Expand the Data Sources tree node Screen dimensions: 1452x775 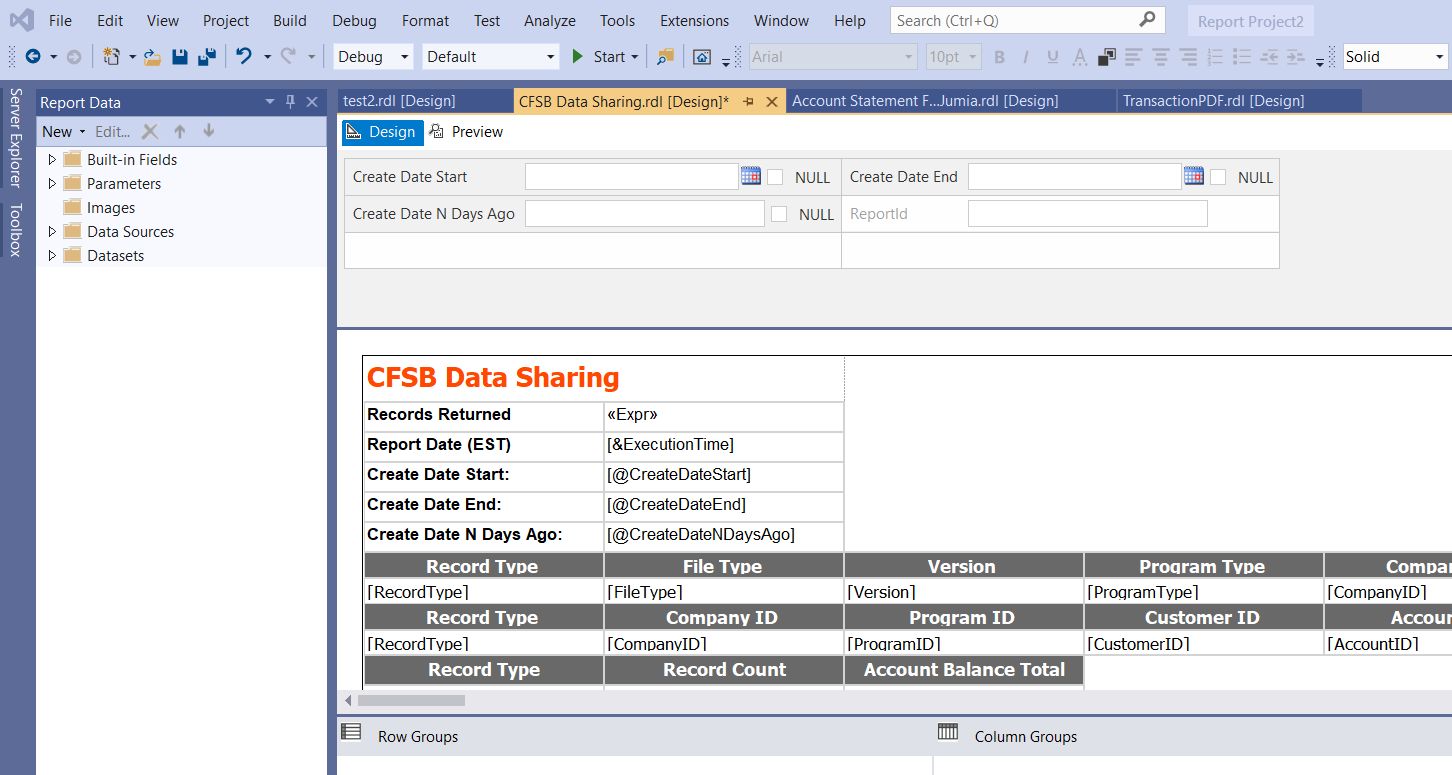(x=52, y=231)
